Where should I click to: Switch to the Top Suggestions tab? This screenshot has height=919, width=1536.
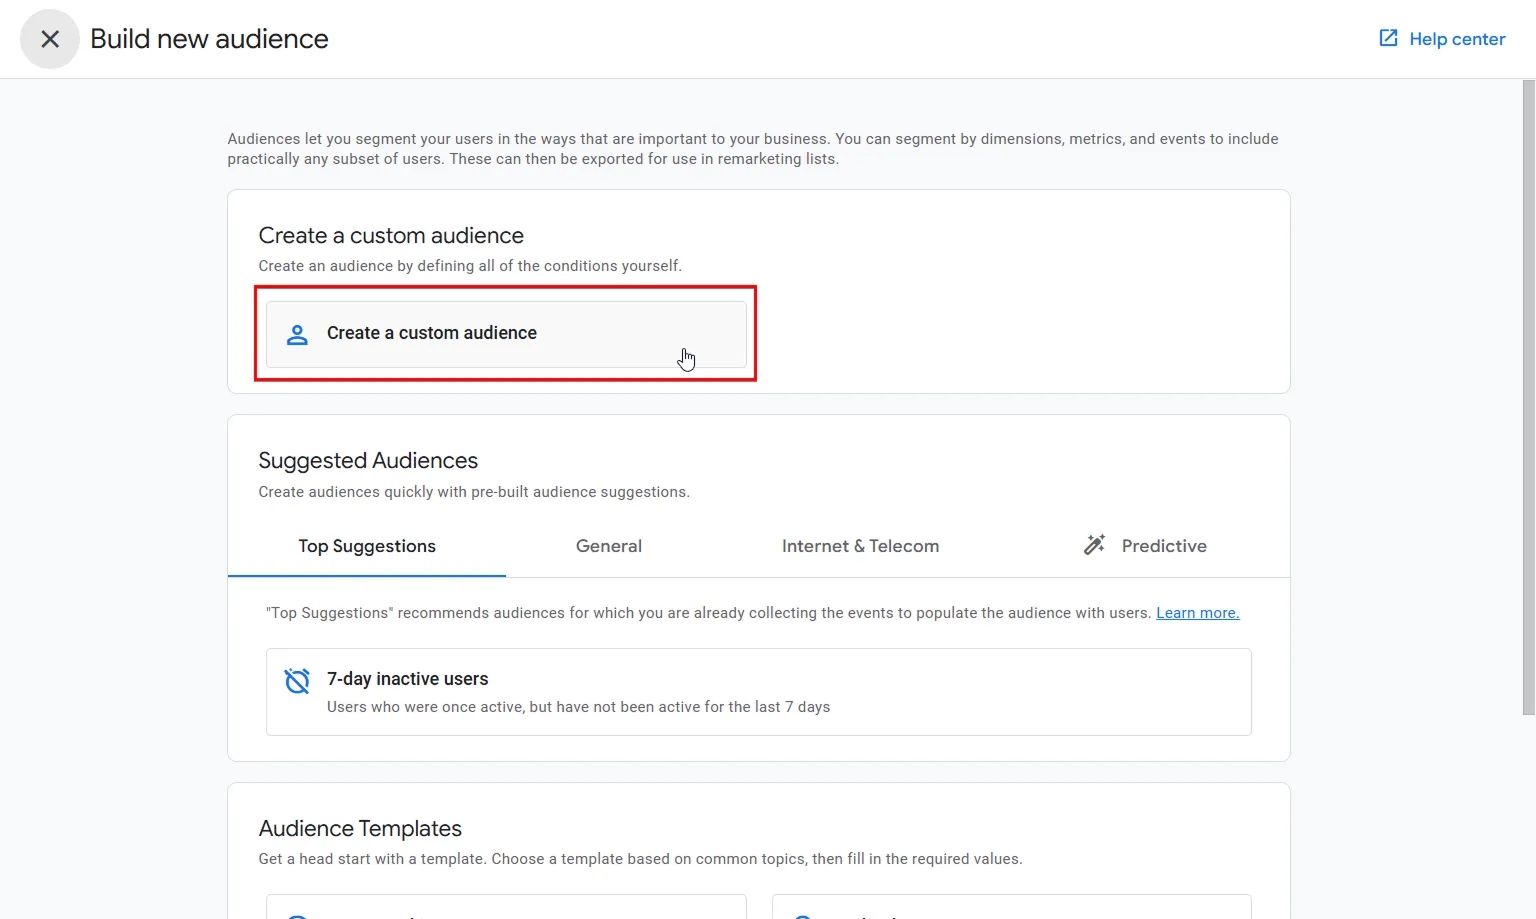(367, 546)
